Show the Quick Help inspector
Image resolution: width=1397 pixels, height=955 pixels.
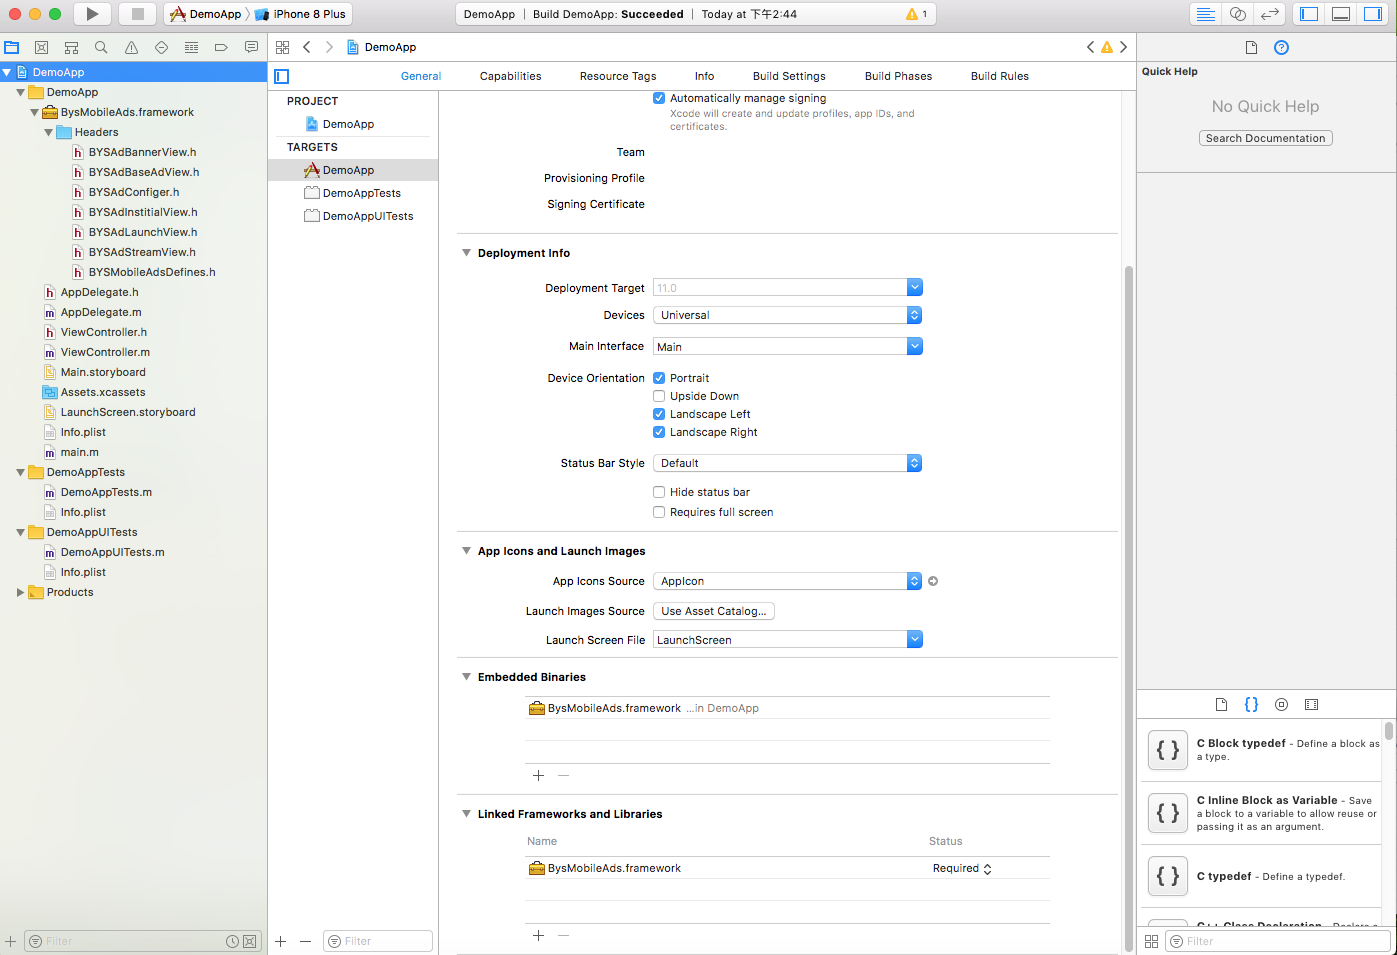click(x=1281, y=47)
